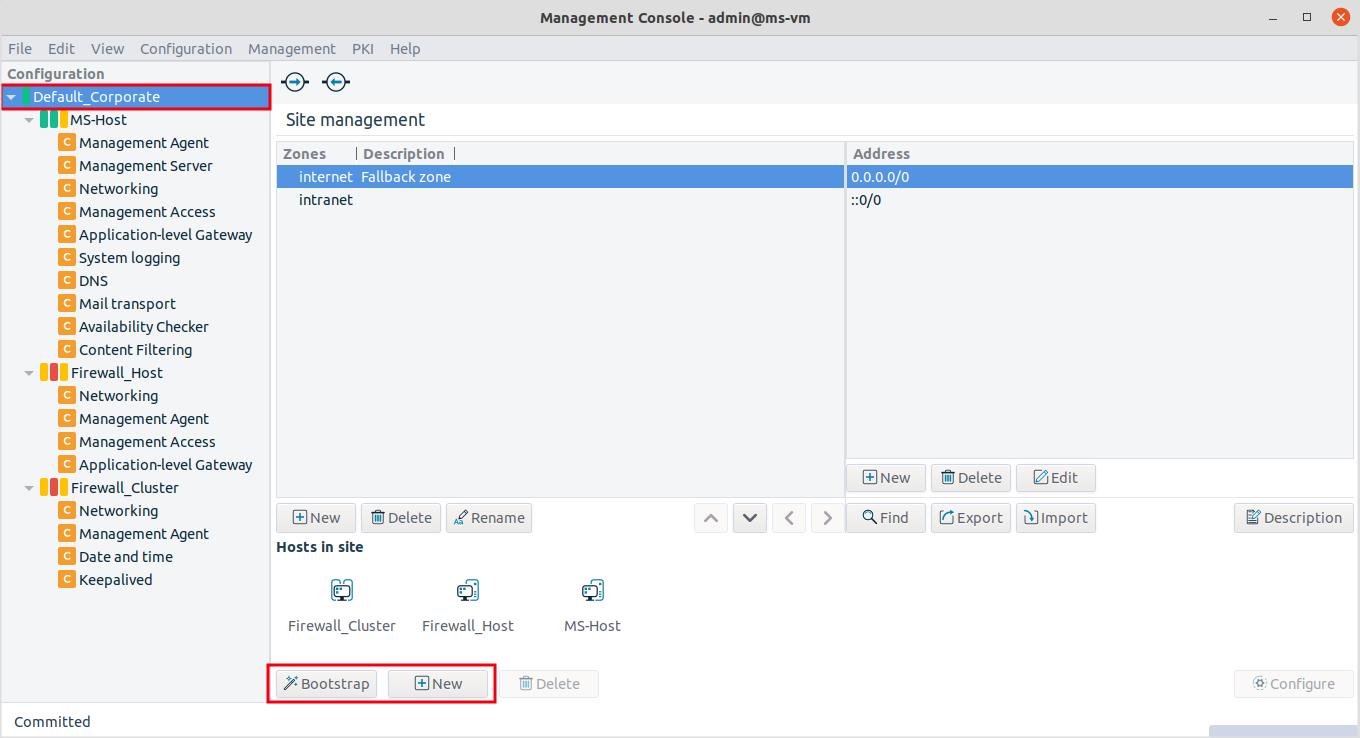This screenshot has height=738, width=1360.
Task: Select Management Access under Firewall_Host
Action: pyautogui.click(x=147, y=442)
